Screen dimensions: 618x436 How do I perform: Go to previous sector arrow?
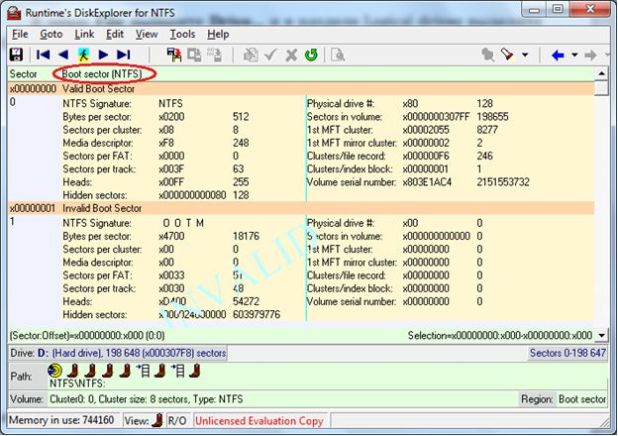(63, 54)
